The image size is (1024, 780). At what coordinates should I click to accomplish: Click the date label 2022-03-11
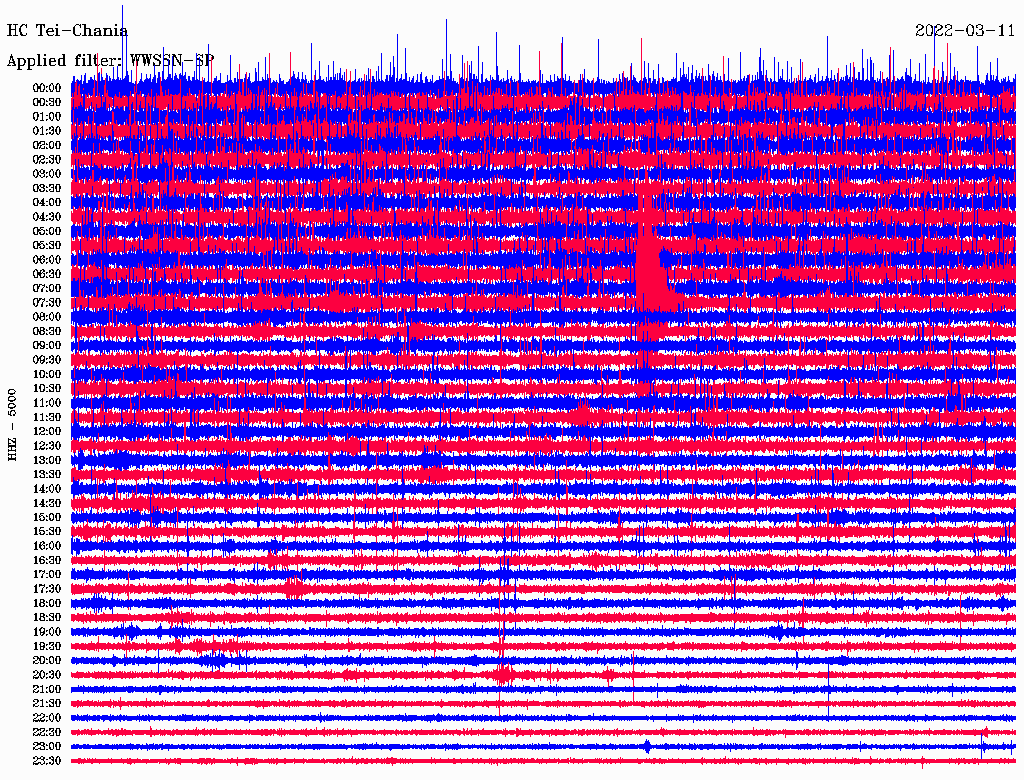pyautogui.click(x=965, y=31)
